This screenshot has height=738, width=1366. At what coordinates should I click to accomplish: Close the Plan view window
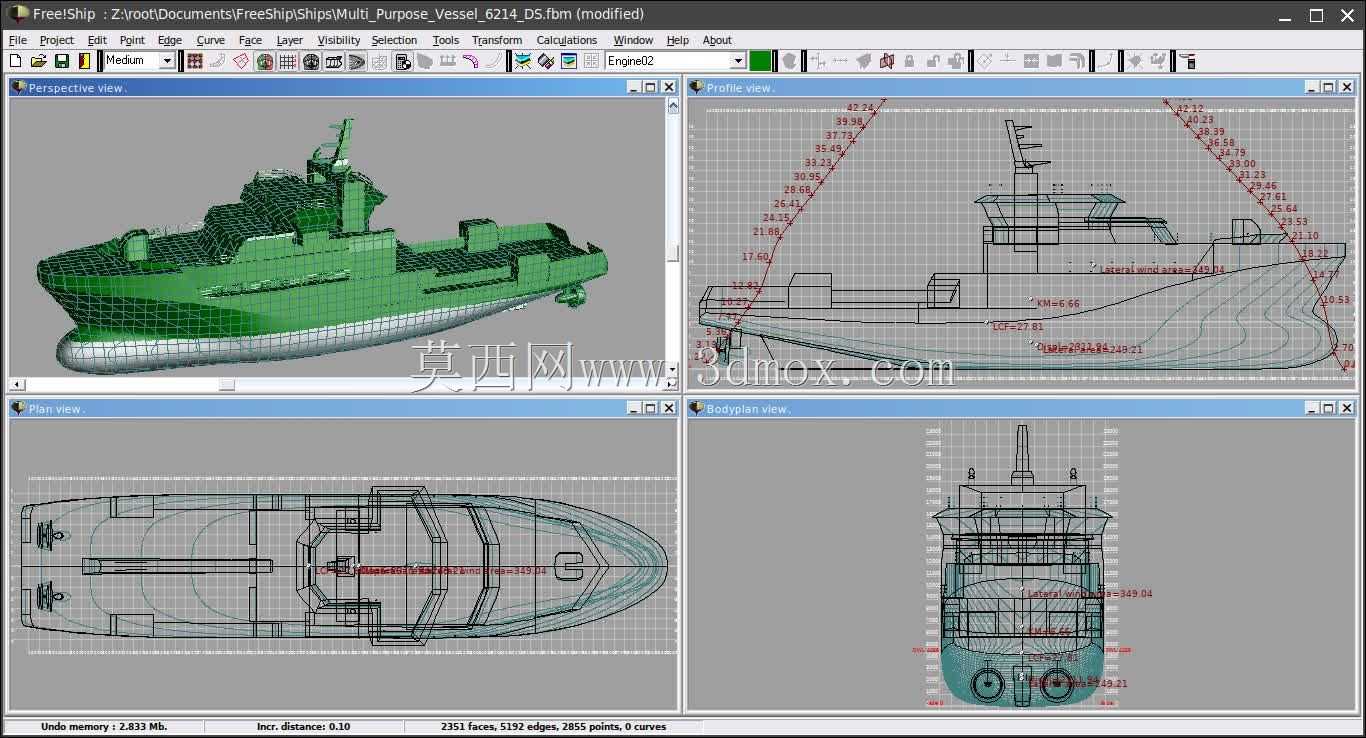point(669,408)
